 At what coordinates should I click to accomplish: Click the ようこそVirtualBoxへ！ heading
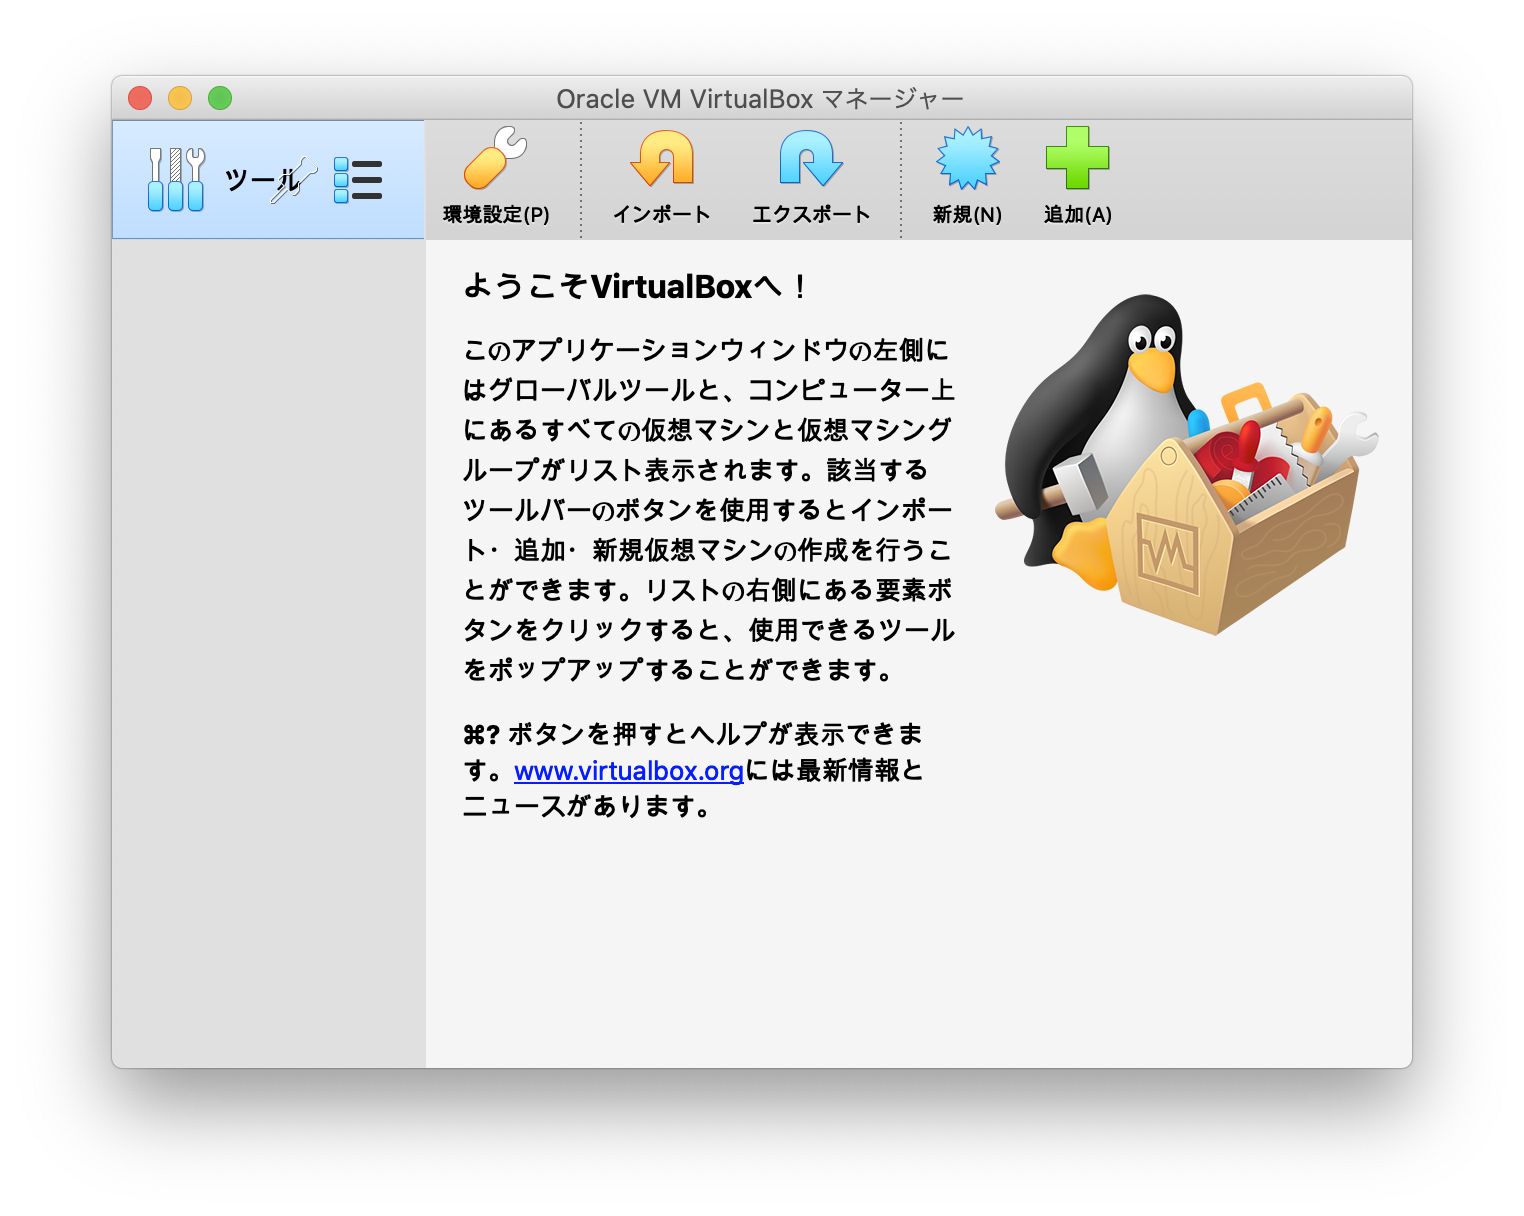(x=635, y=287)
